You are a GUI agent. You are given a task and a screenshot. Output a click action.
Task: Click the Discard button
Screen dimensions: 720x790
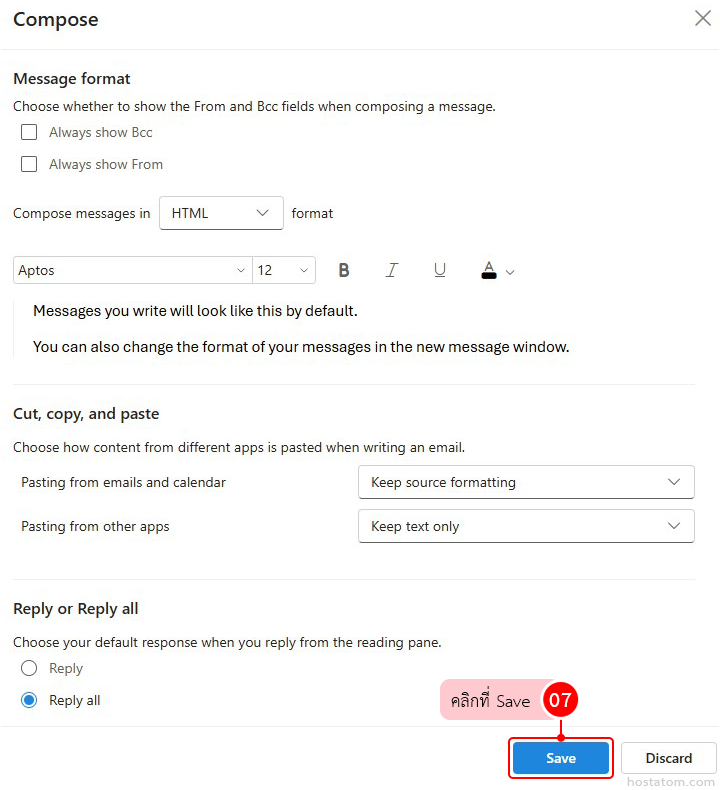point(669,758)
